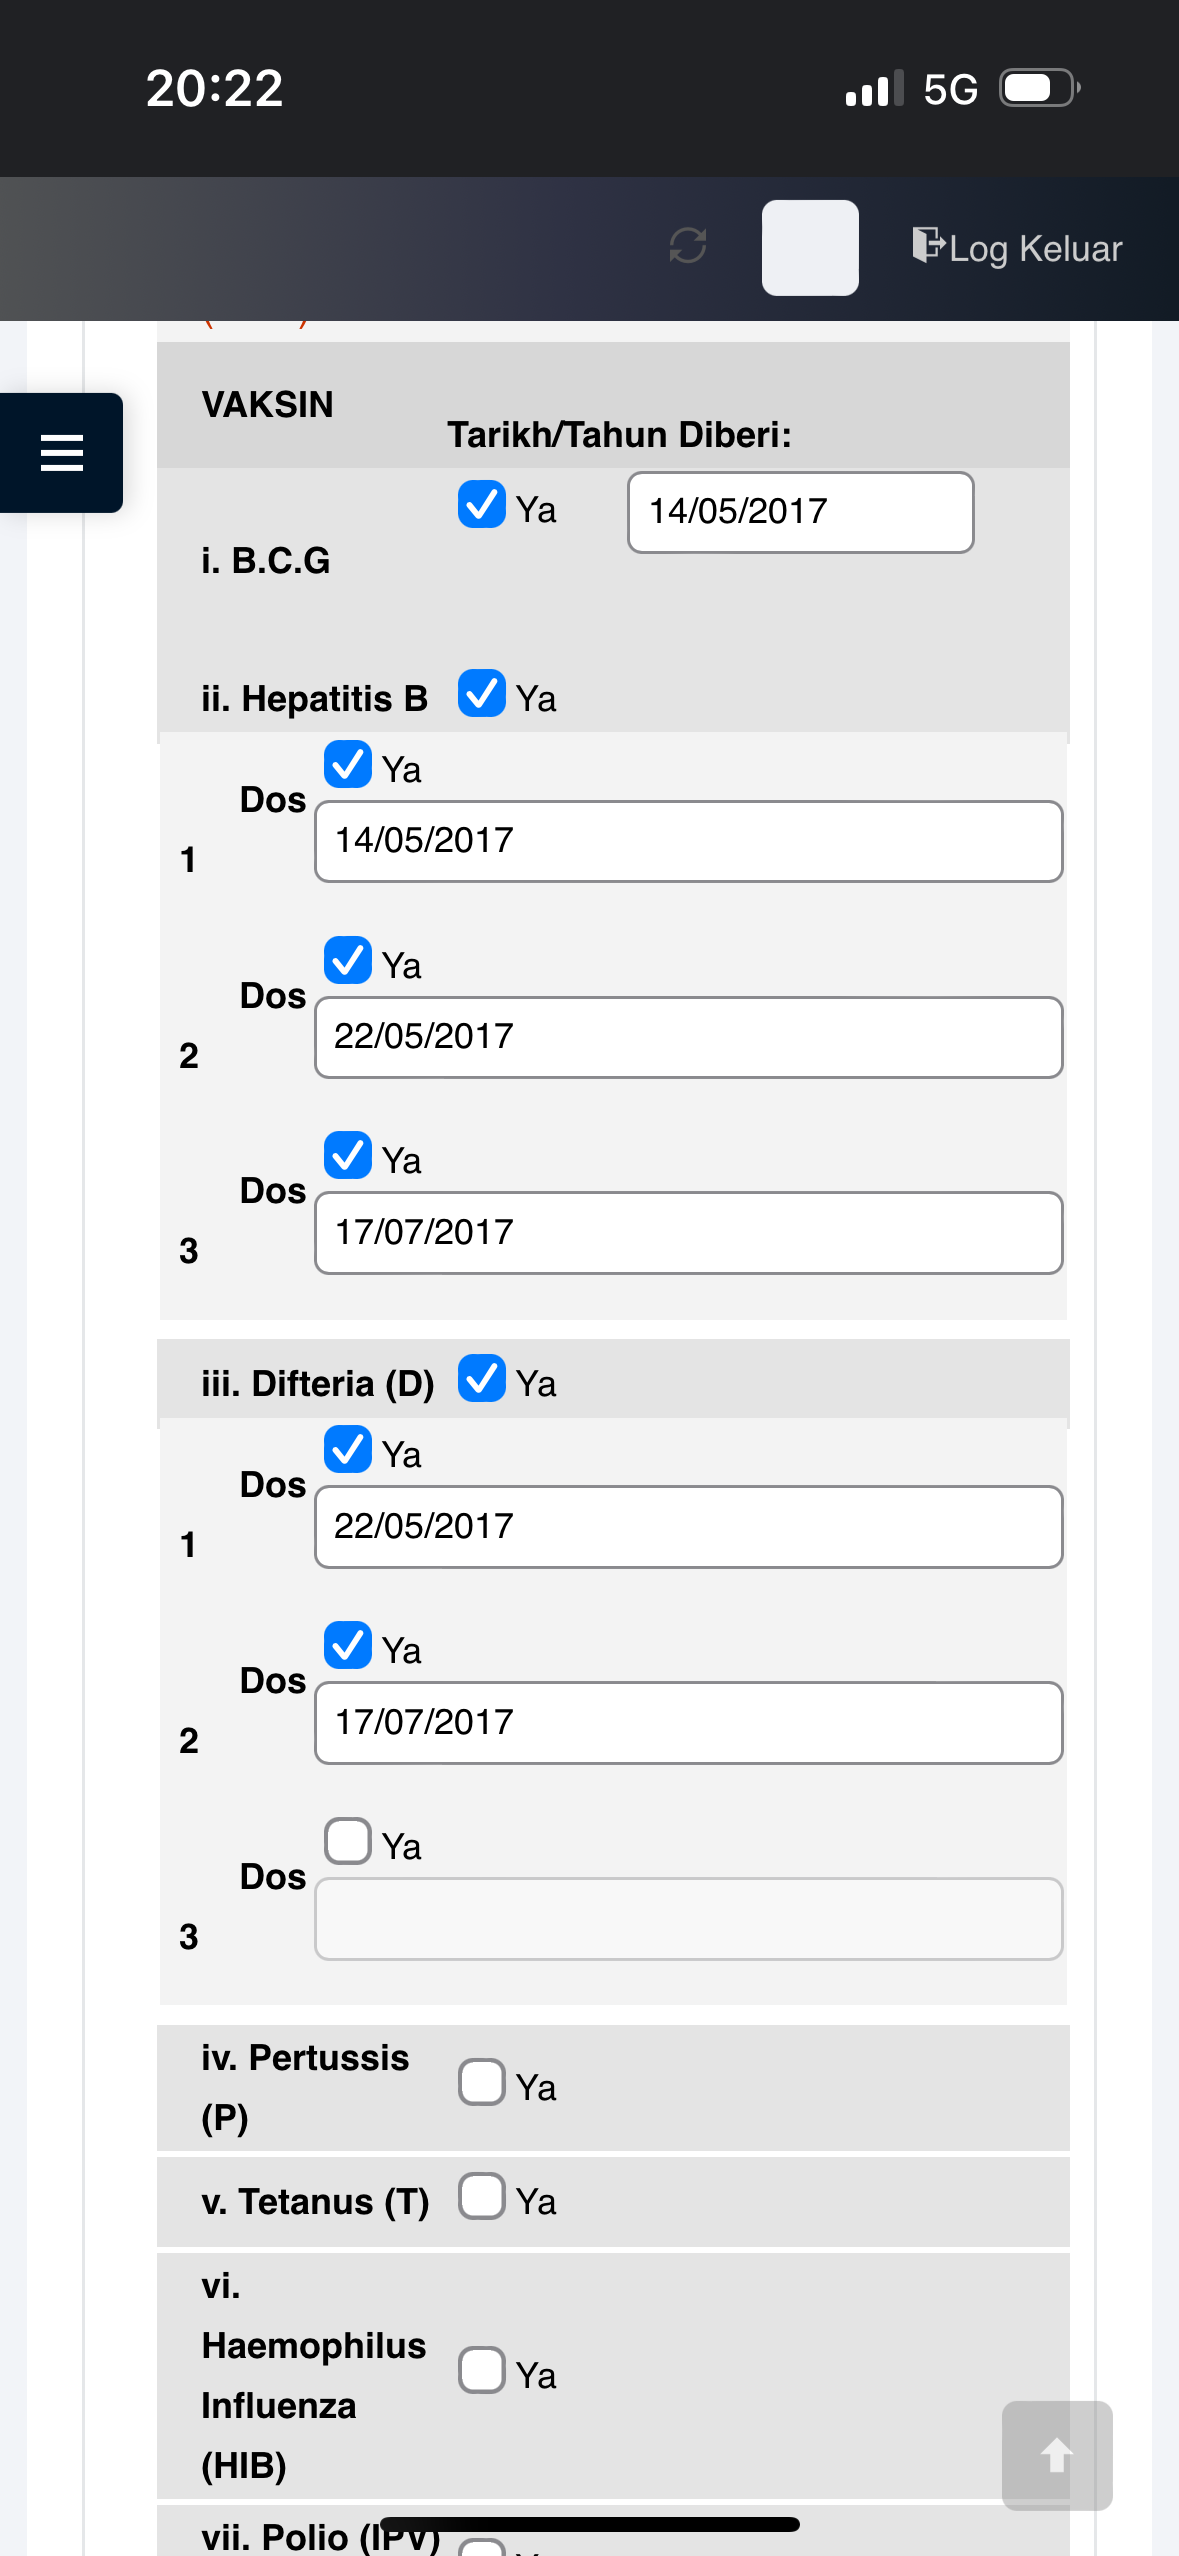Enable Haemophilus Influenza (HIB) Ya checkbox
This screenshot has width=1179, height=2556.
(482, 2370)
